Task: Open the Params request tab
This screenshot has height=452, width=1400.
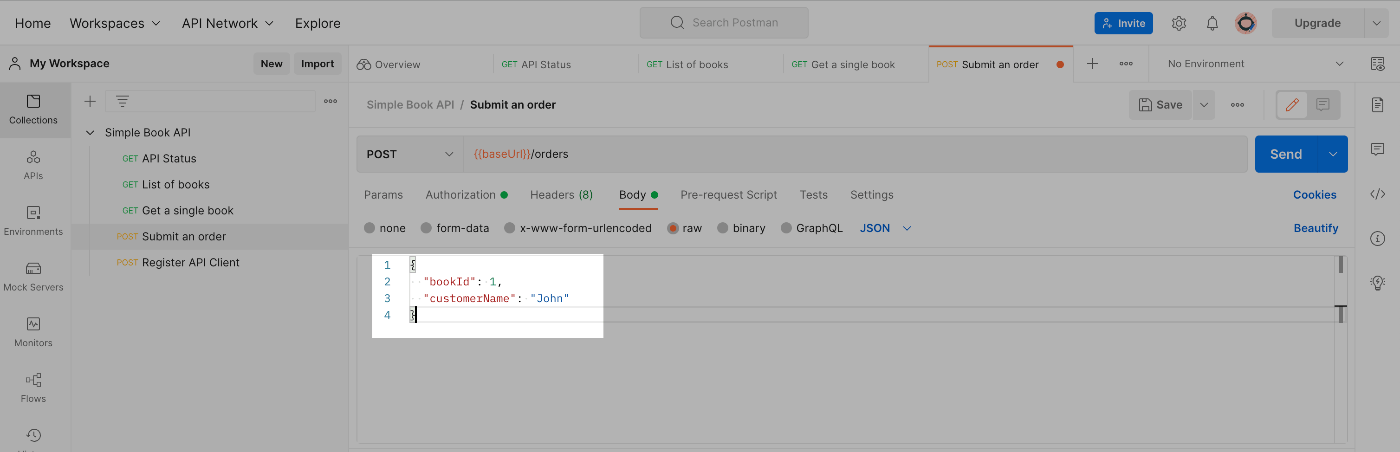Action: pos(383,195)
